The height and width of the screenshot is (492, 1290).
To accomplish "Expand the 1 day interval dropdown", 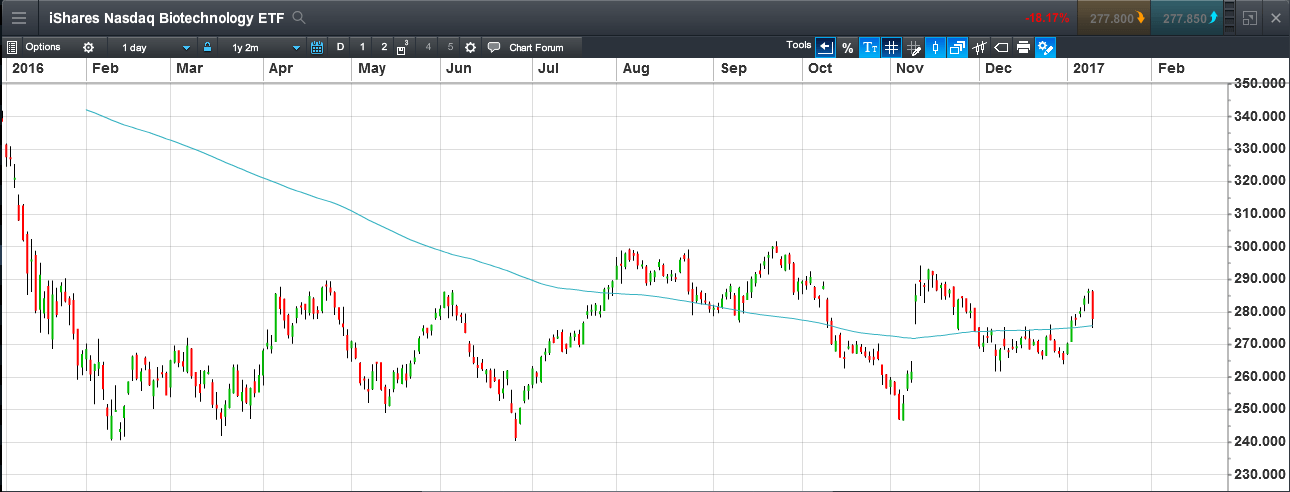I will coord(154,47).
